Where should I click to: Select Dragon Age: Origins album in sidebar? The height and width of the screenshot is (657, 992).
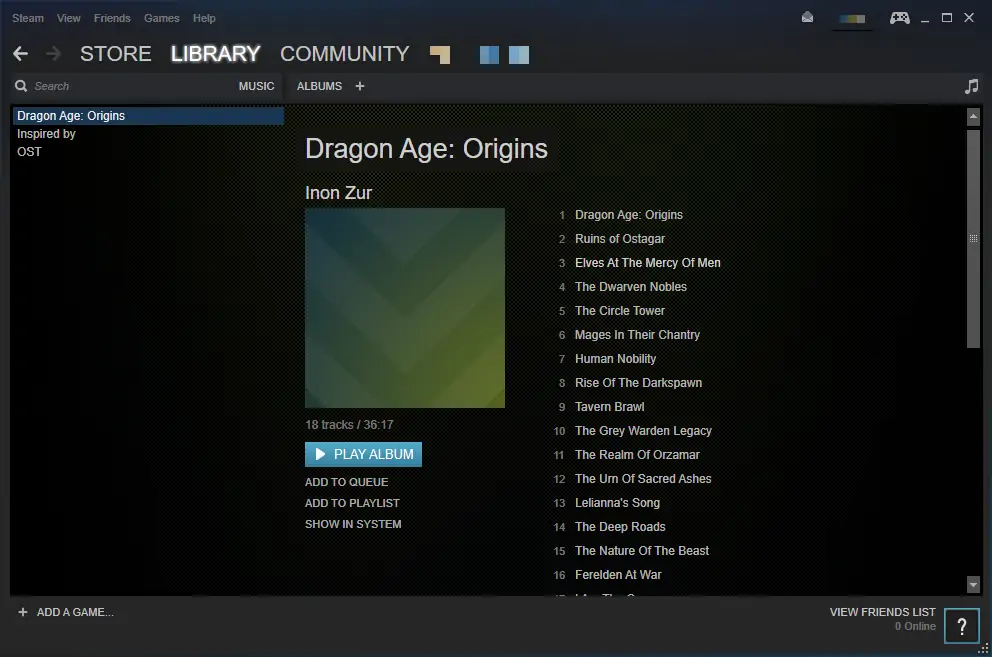pyautogui.click(x=148, y=116)
